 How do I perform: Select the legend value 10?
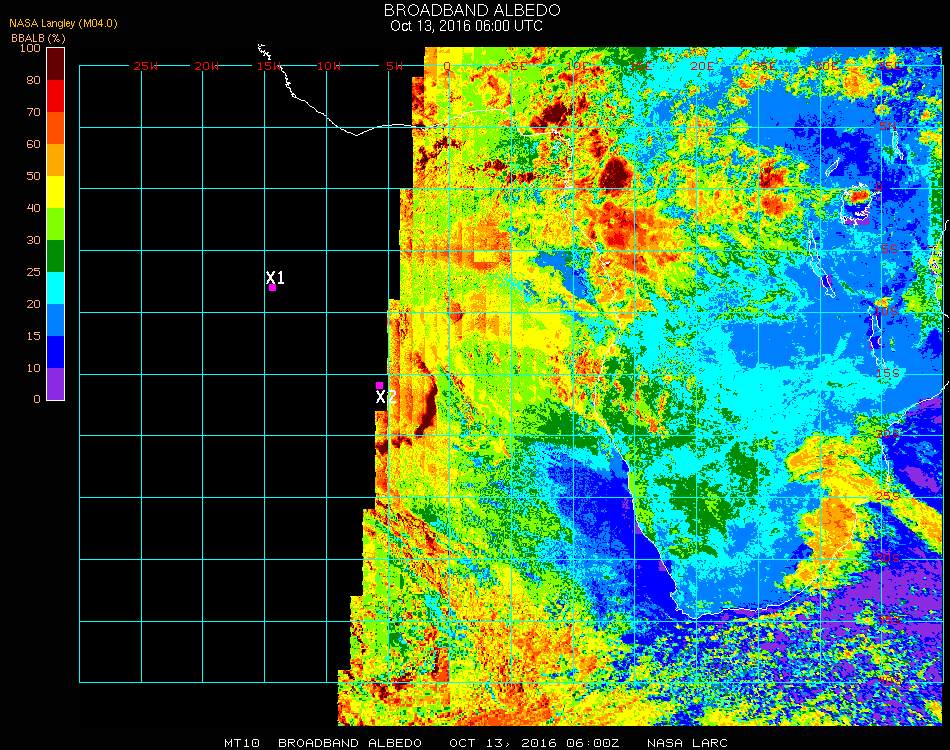tap(33, 368)
